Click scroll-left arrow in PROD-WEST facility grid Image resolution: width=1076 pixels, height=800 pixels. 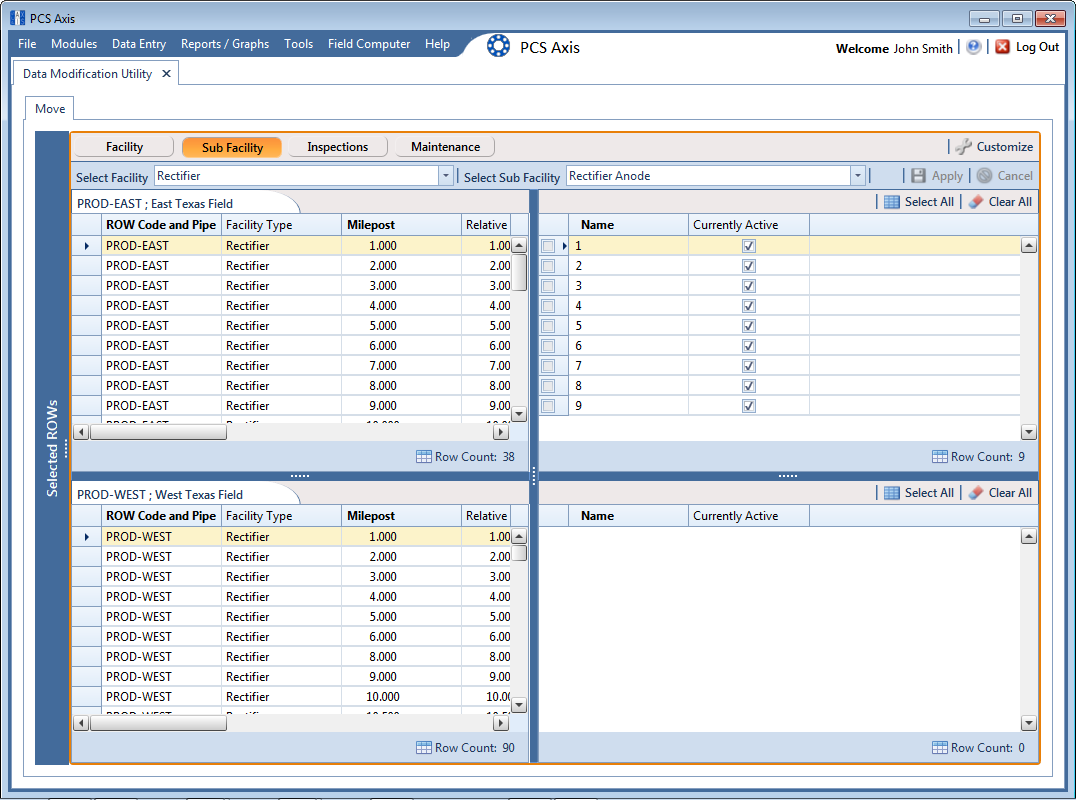(81, 722)
